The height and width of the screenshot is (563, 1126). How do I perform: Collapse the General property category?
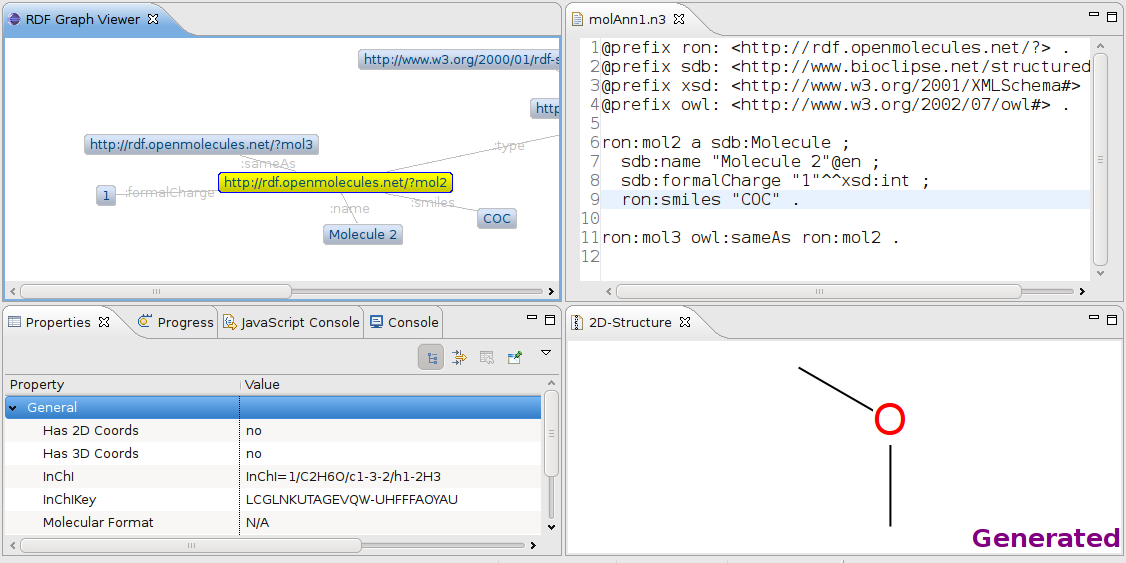13,408
